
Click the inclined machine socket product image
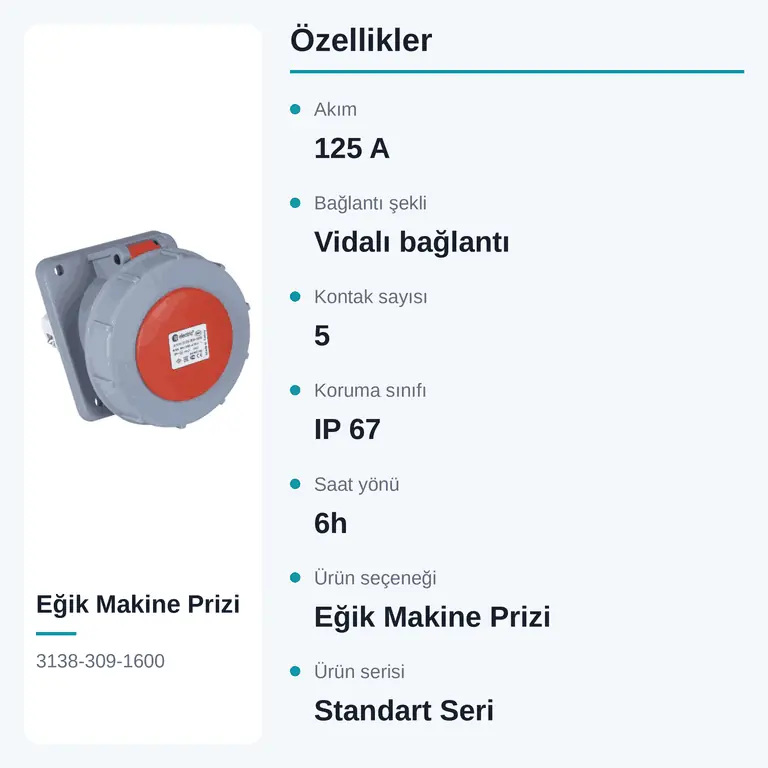pyautogui.click(x=143, y=329)
